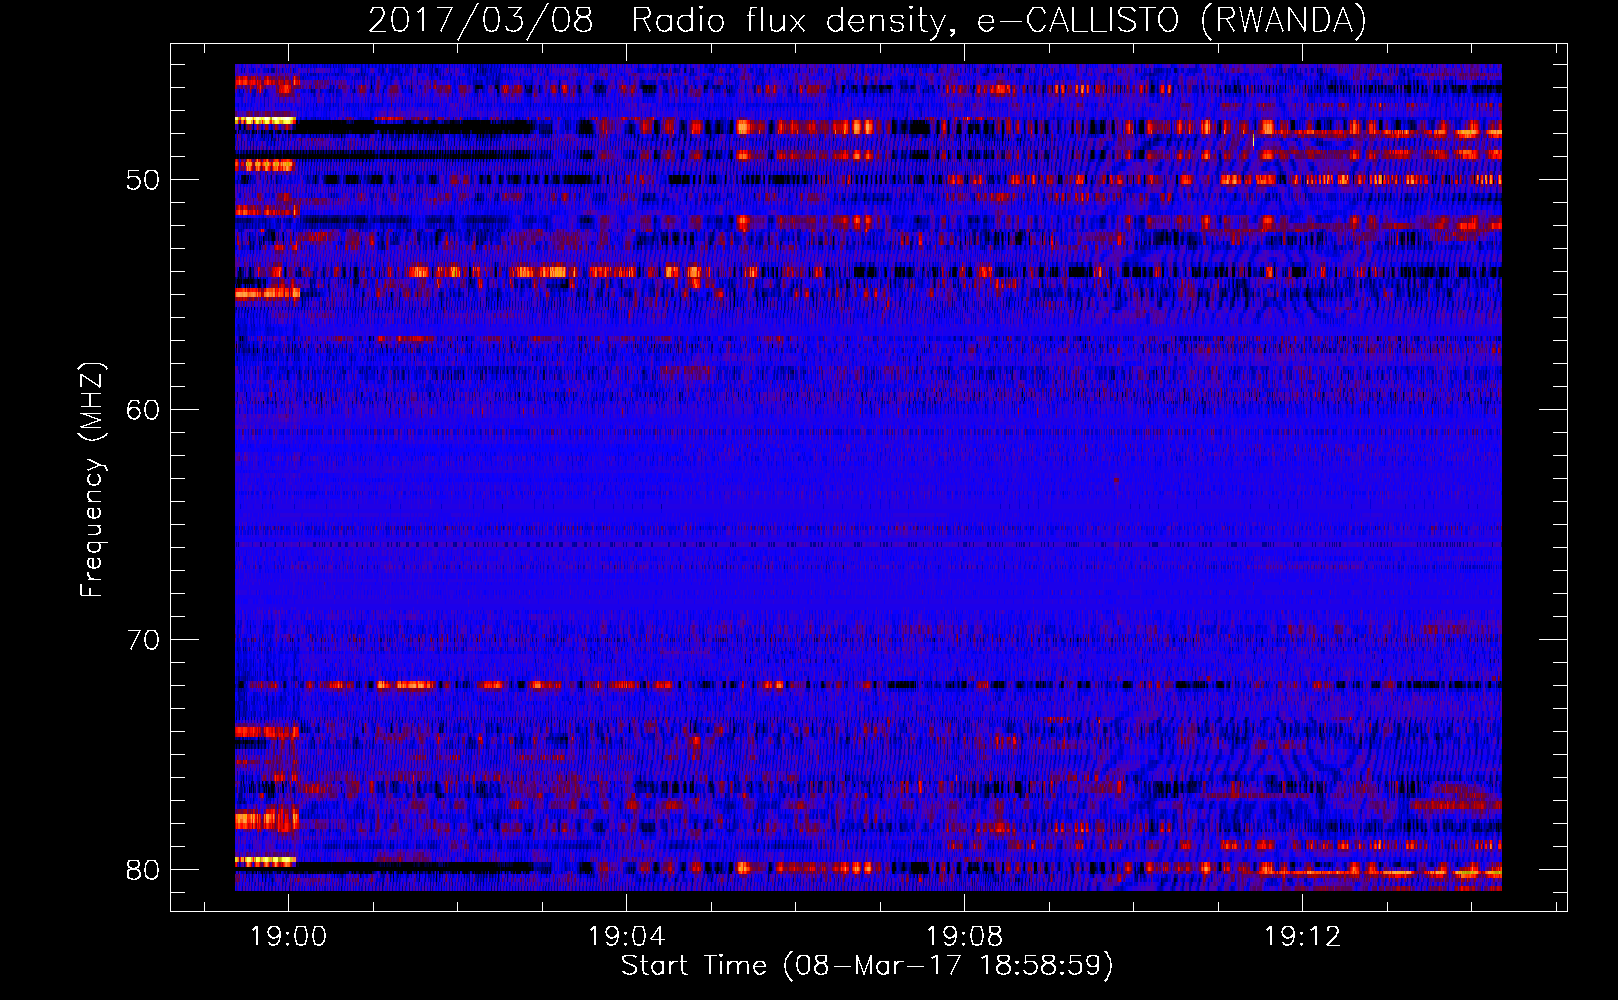The width and height of the screenshot is (1618, 1000).
Task: Click the Frequency (MHZ) axis label
Action: coord(92,479)
